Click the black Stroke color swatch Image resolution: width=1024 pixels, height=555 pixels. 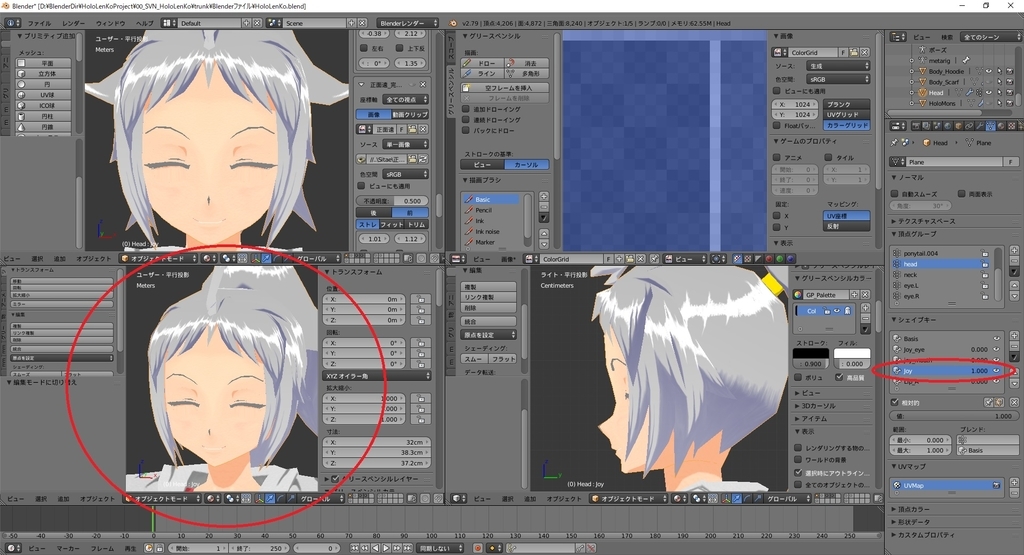pos(810,353)
